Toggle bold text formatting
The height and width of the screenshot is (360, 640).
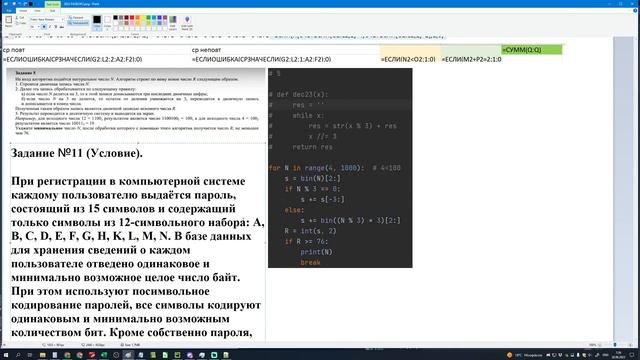pyautogui.click(x=44, y=27)
